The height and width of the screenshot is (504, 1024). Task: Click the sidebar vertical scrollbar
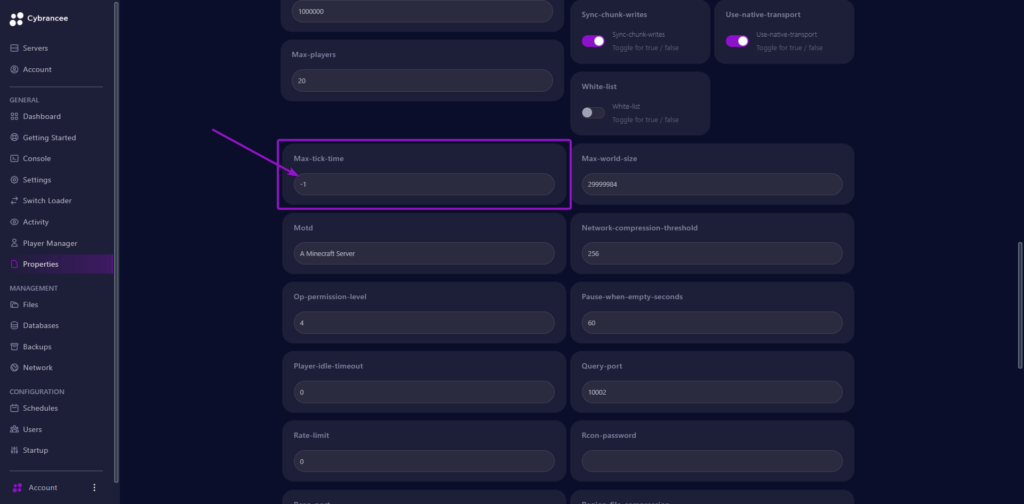click(x=116, y=242)
